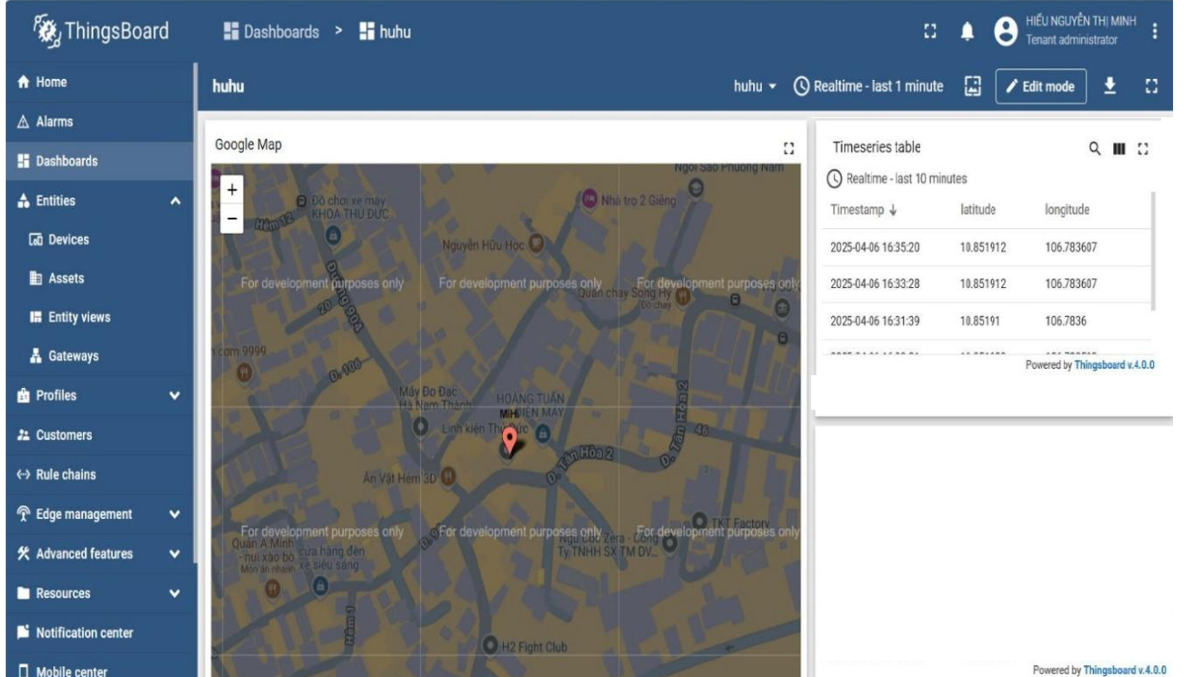Go to Dashboards breadcrumb link
The image size is (1201, 677).
pos(272,33)
